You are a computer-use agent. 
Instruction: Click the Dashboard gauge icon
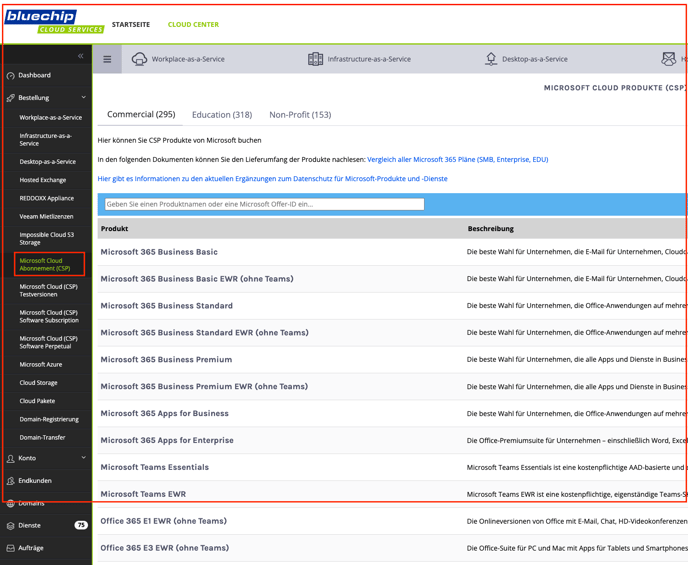click(11, 75)
